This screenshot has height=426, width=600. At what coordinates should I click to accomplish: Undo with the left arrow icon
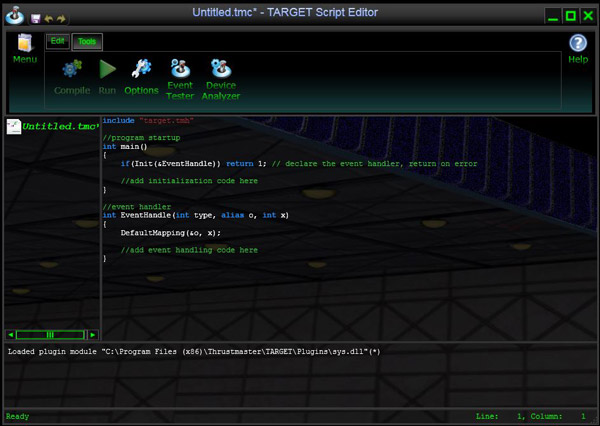click(x=49, y=18)
